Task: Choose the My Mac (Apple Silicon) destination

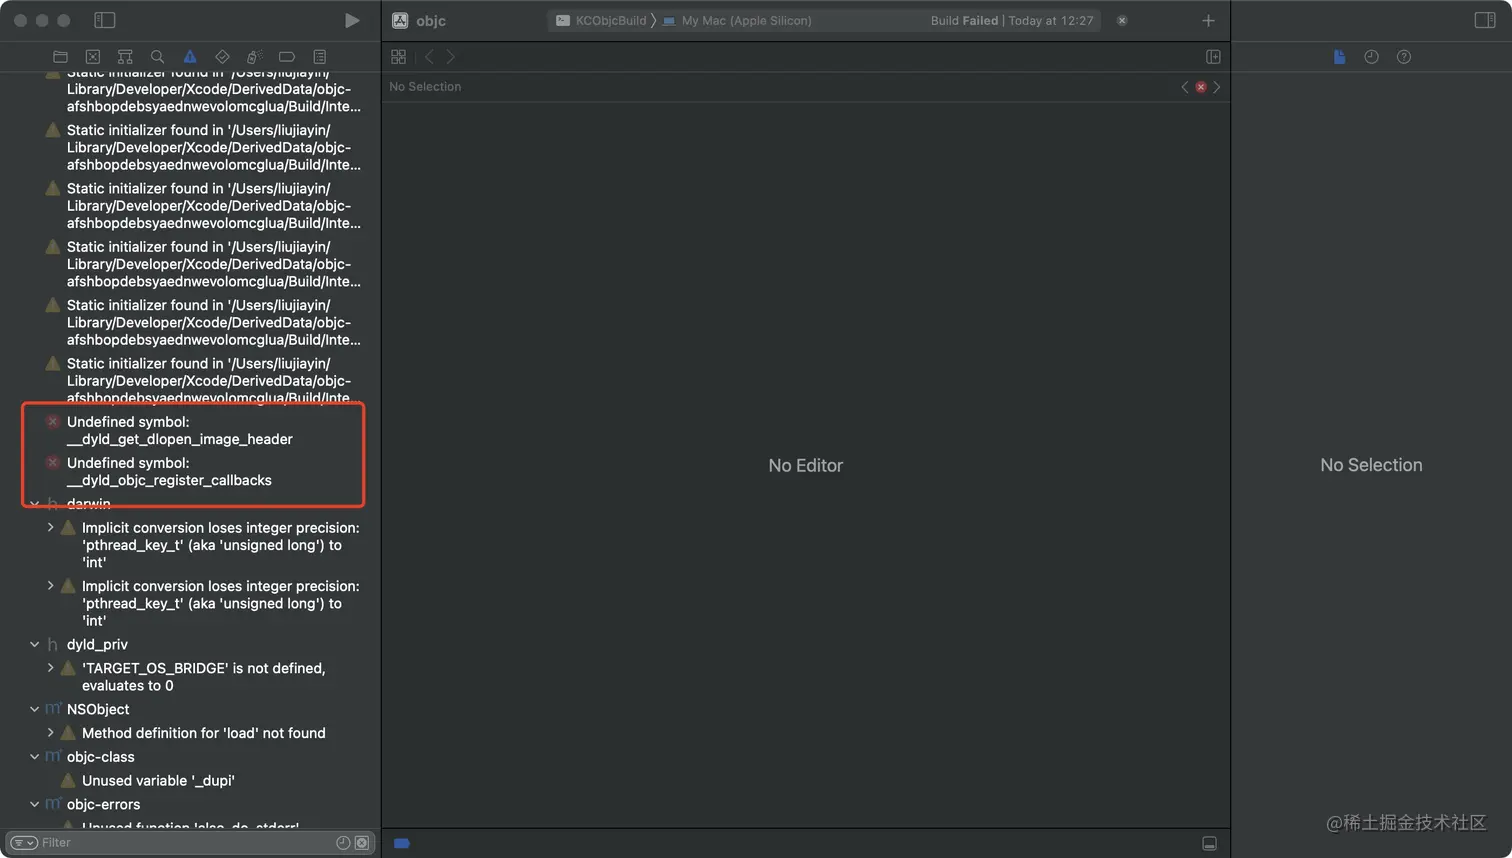Action: 737,20
